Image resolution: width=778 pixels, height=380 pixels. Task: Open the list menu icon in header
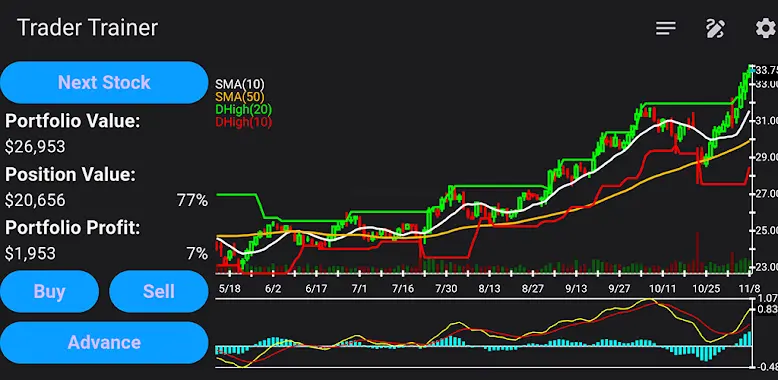tap(666, 28)
